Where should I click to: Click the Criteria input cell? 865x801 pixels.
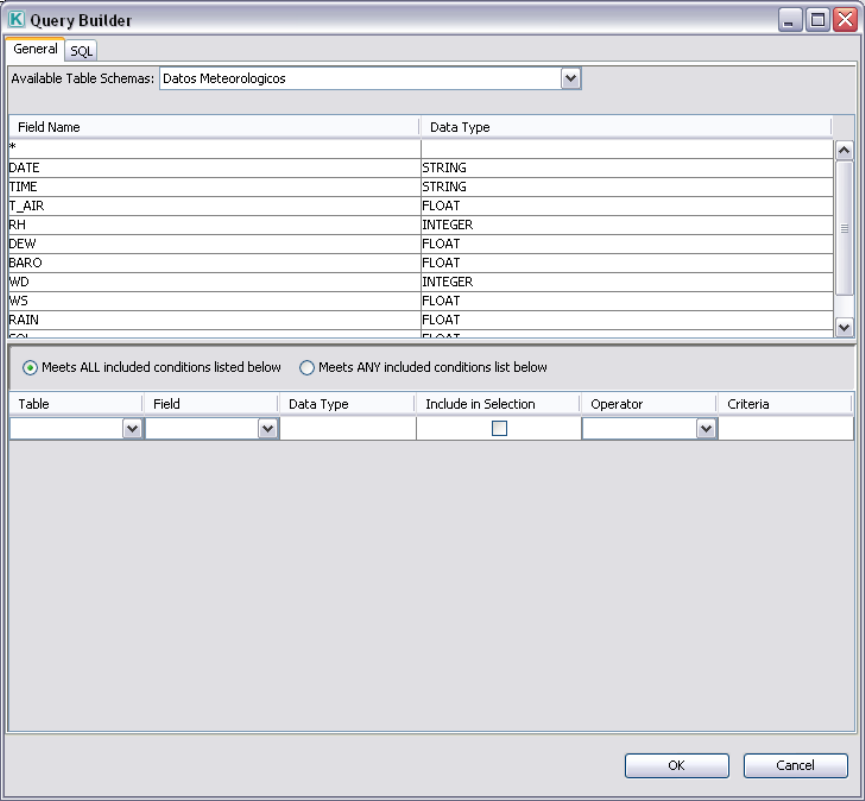click(x=786, y=429)
